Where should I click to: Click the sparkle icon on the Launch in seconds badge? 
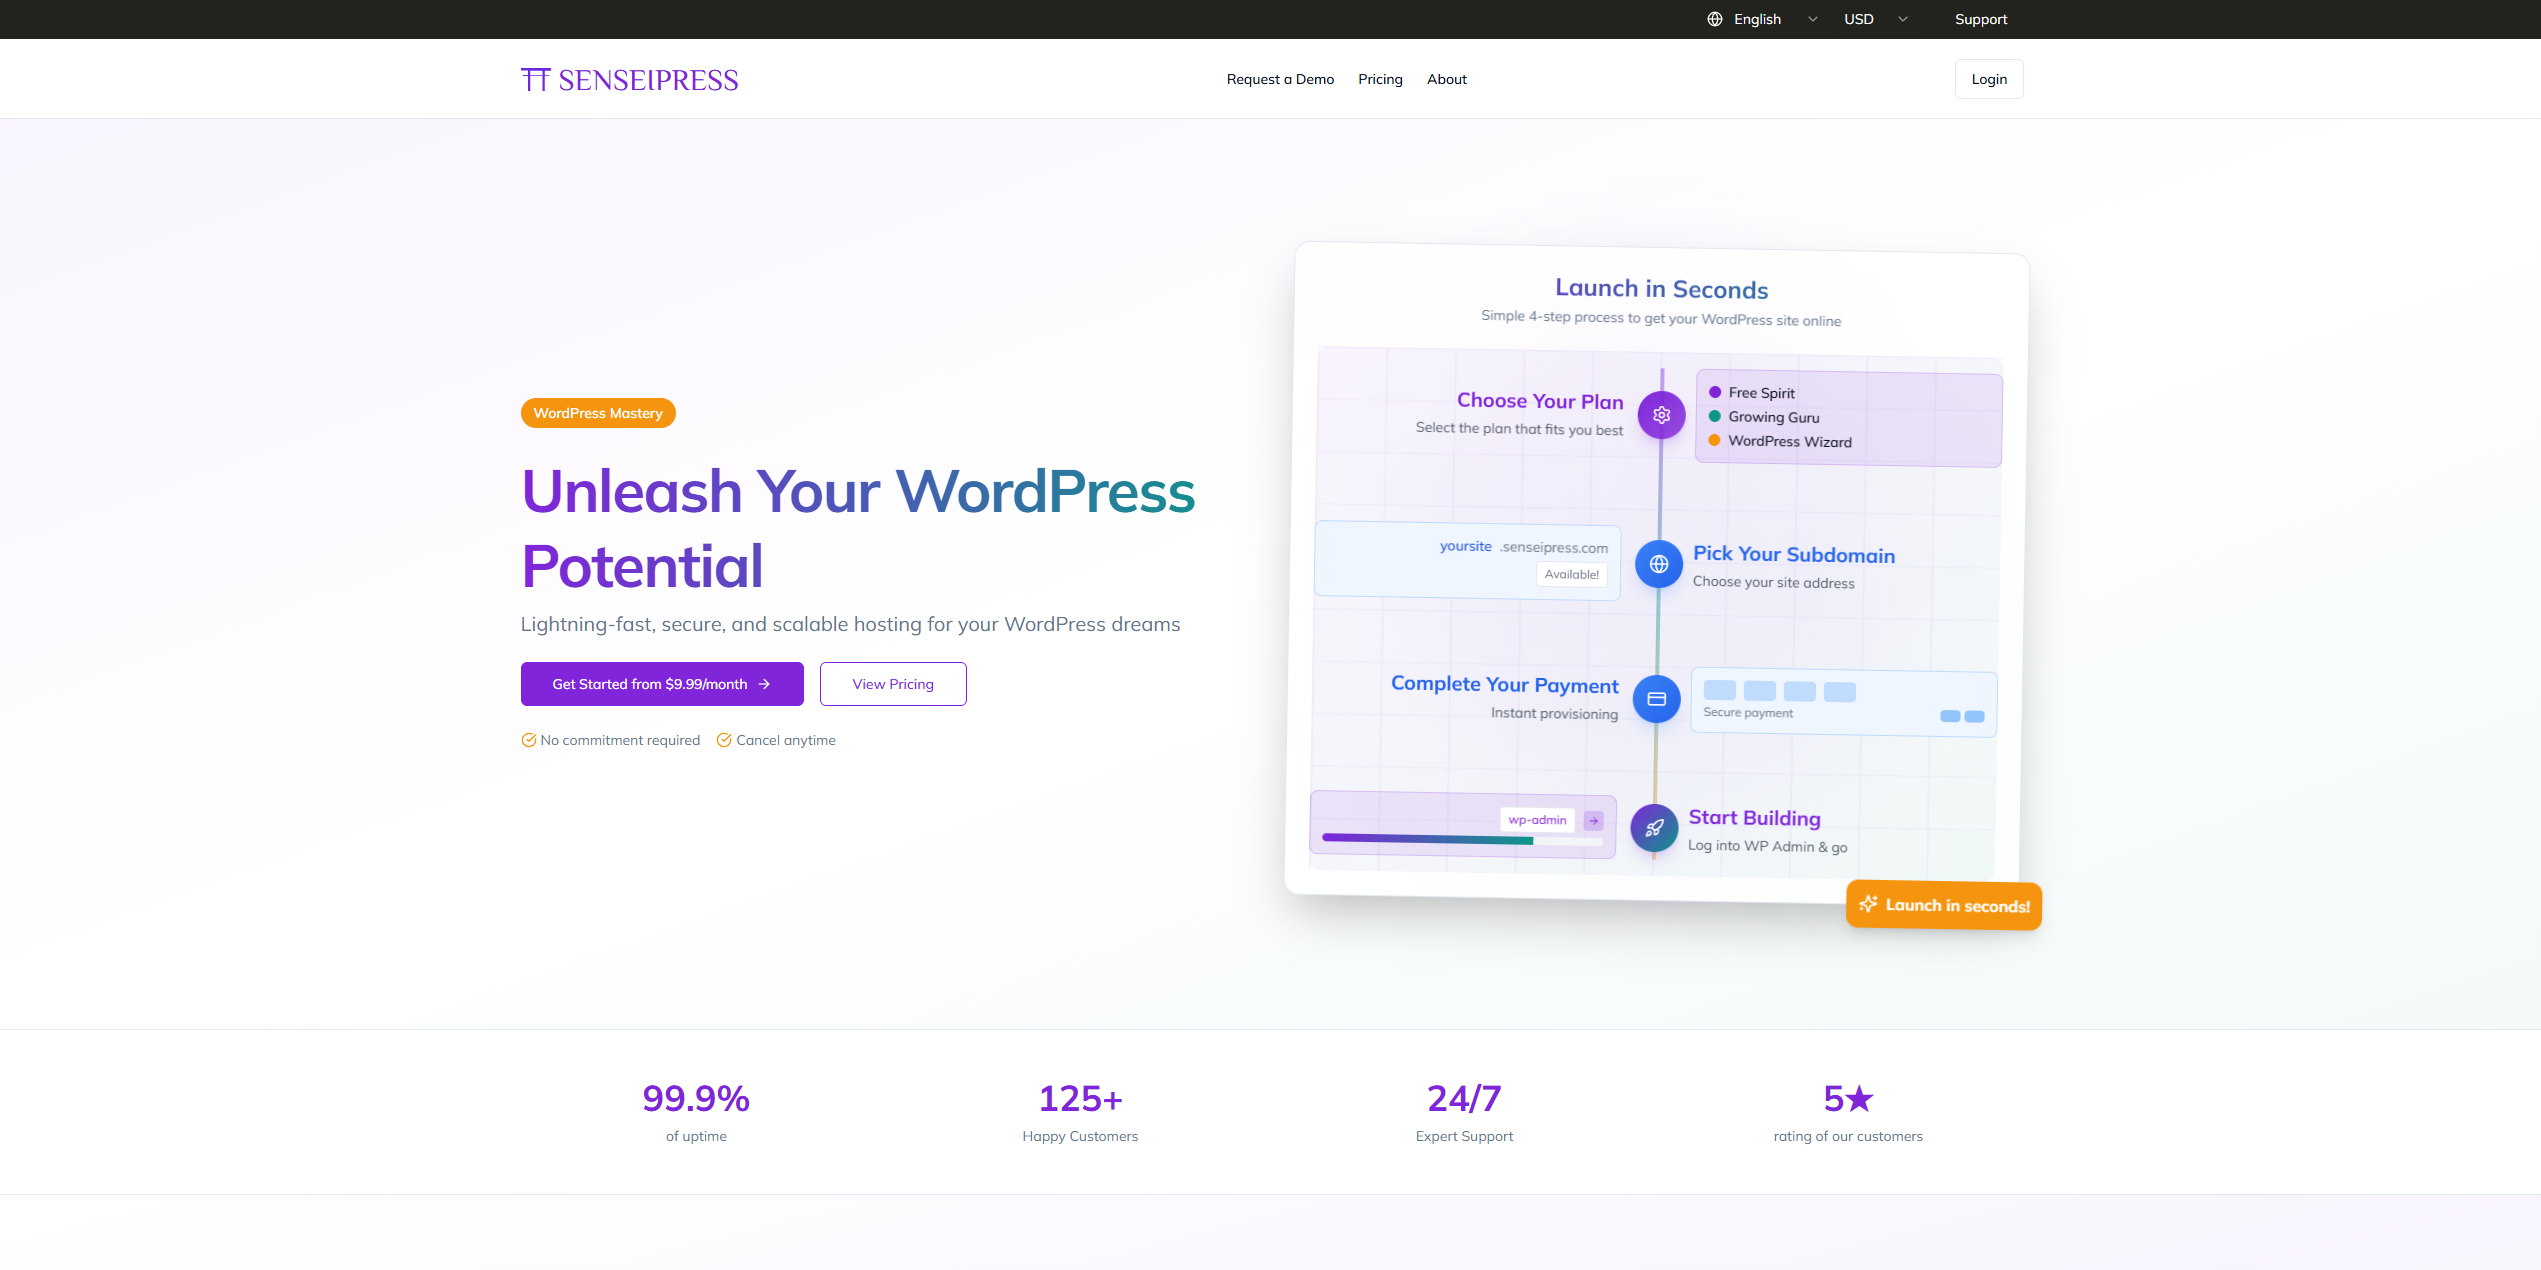(1867, 904)
